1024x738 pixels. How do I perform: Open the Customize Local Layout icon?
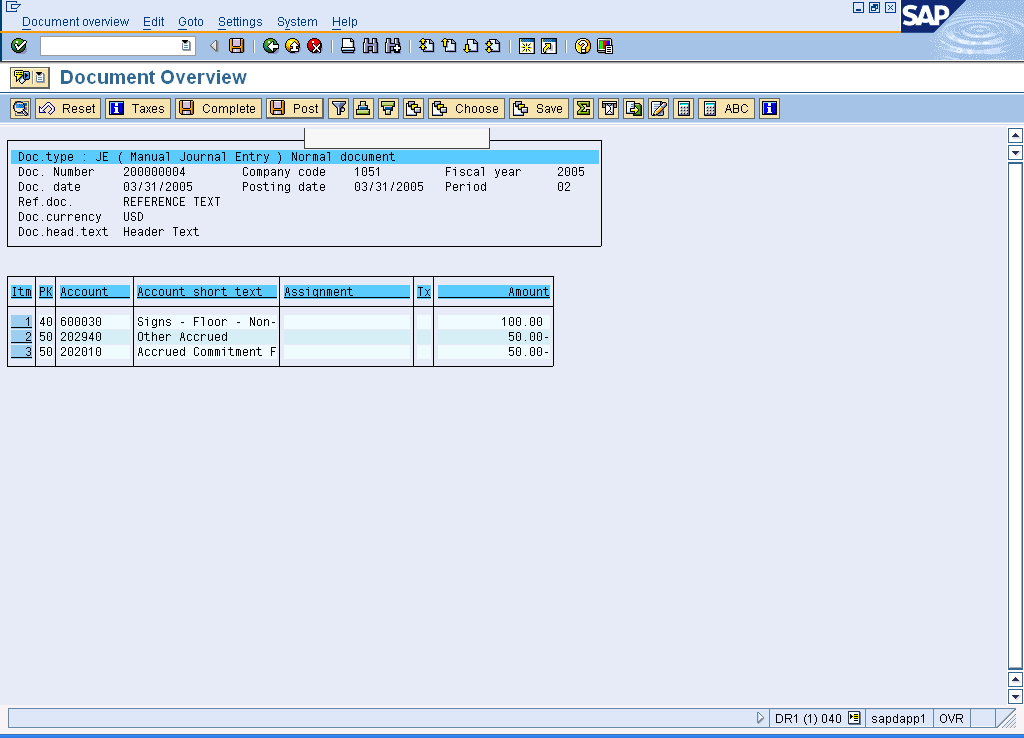coord(605,46)
